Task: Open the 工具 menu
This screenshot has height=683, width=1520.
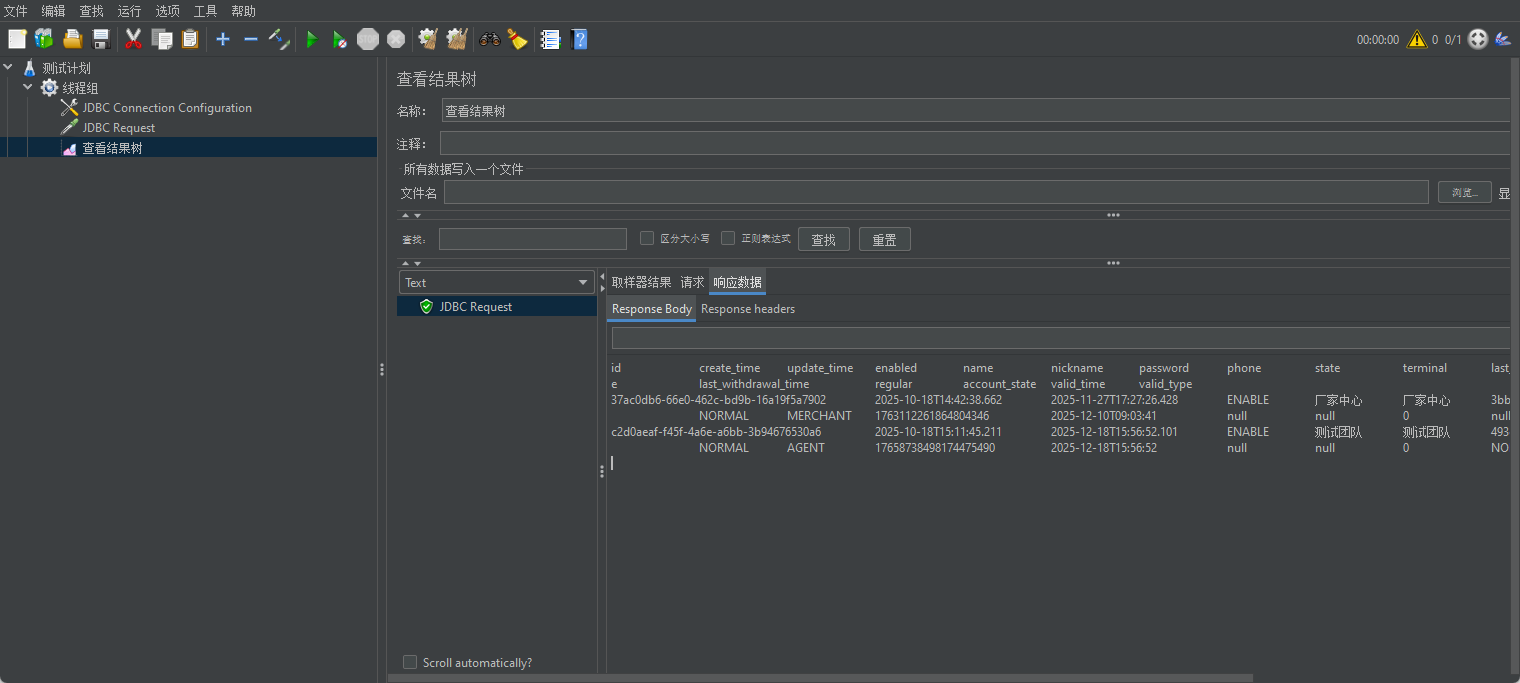Action: [x=205, y=11]
